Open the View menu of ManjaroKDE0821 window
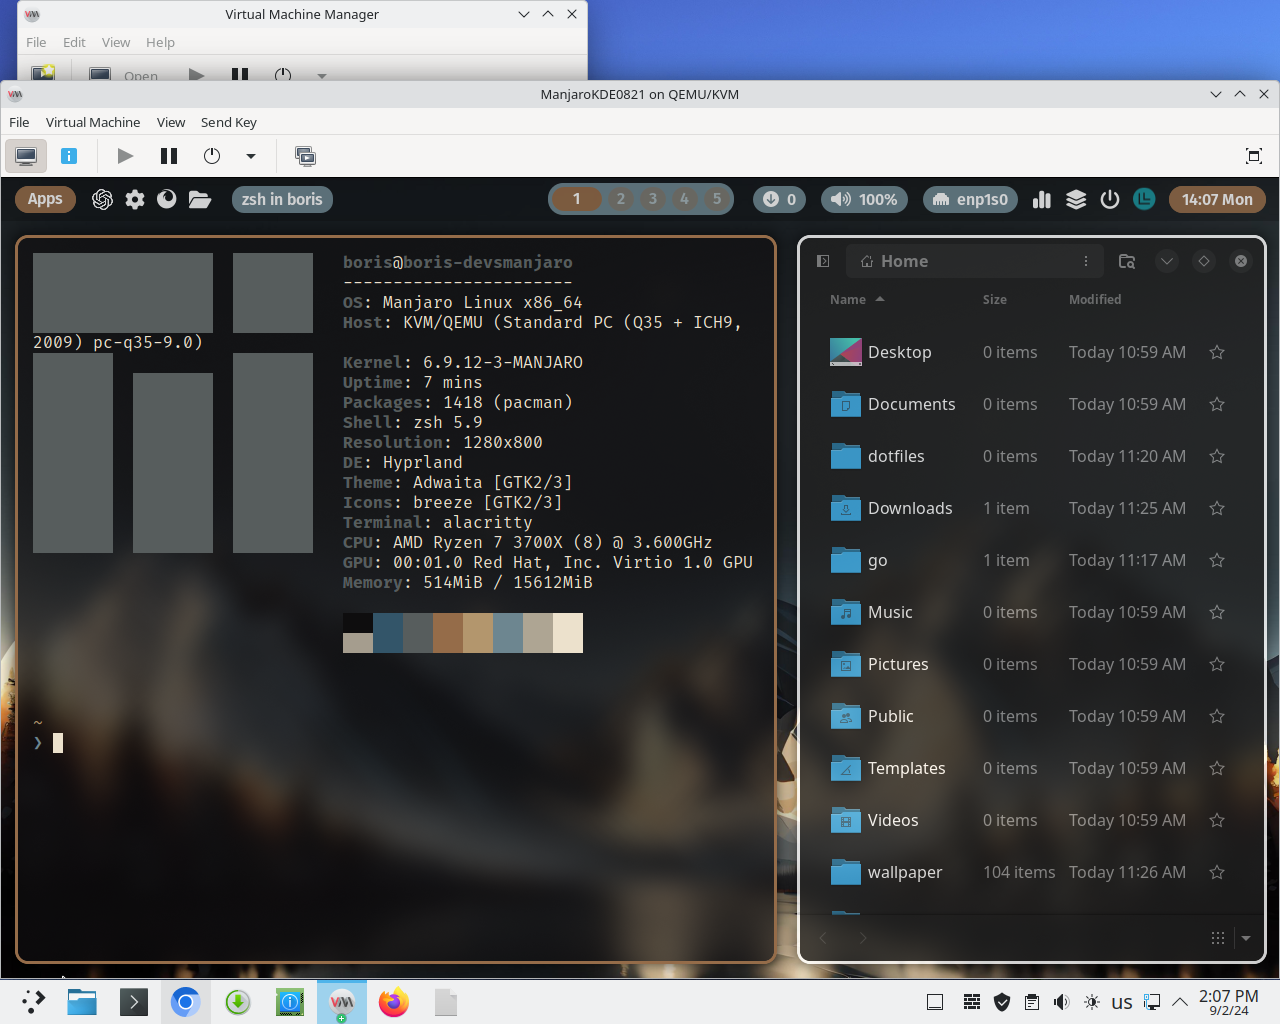The height and width of the screenshot is (1024, 1280). point(171,122)
